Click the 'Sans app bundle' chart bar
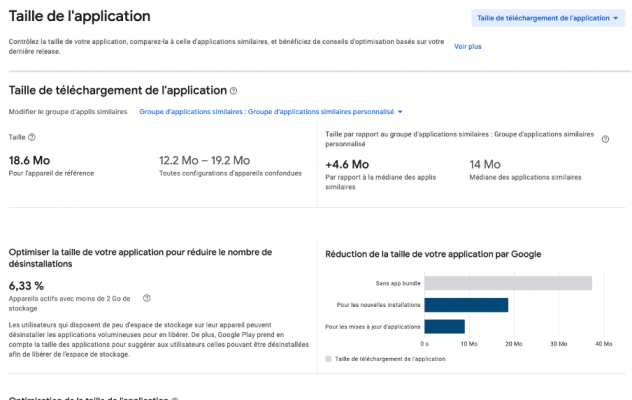This screenshot has height=400, width=632. [508, 283]
